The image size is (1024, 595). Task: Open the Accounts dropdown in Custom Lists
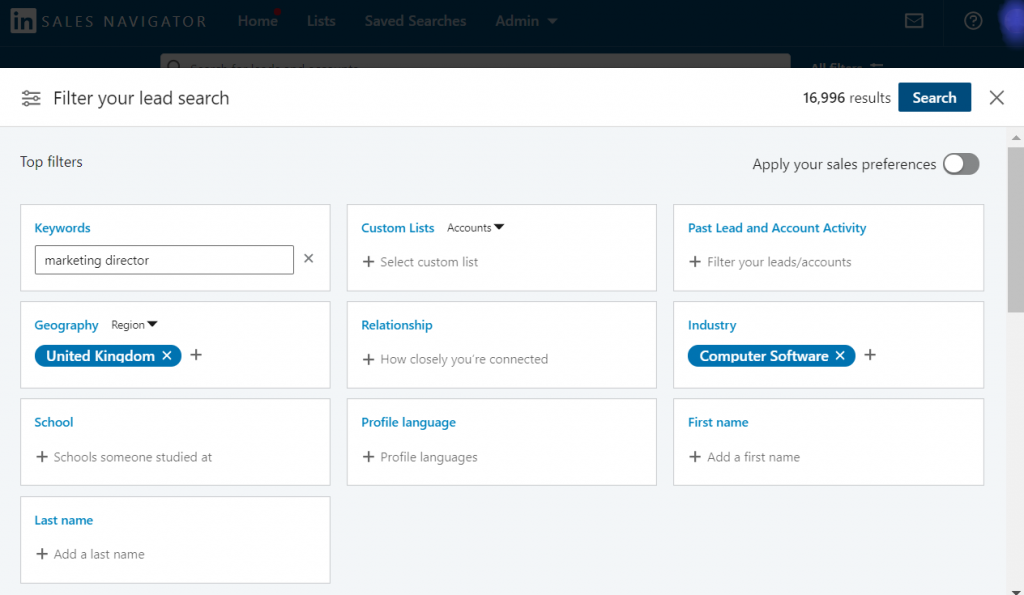coord(475,227)
